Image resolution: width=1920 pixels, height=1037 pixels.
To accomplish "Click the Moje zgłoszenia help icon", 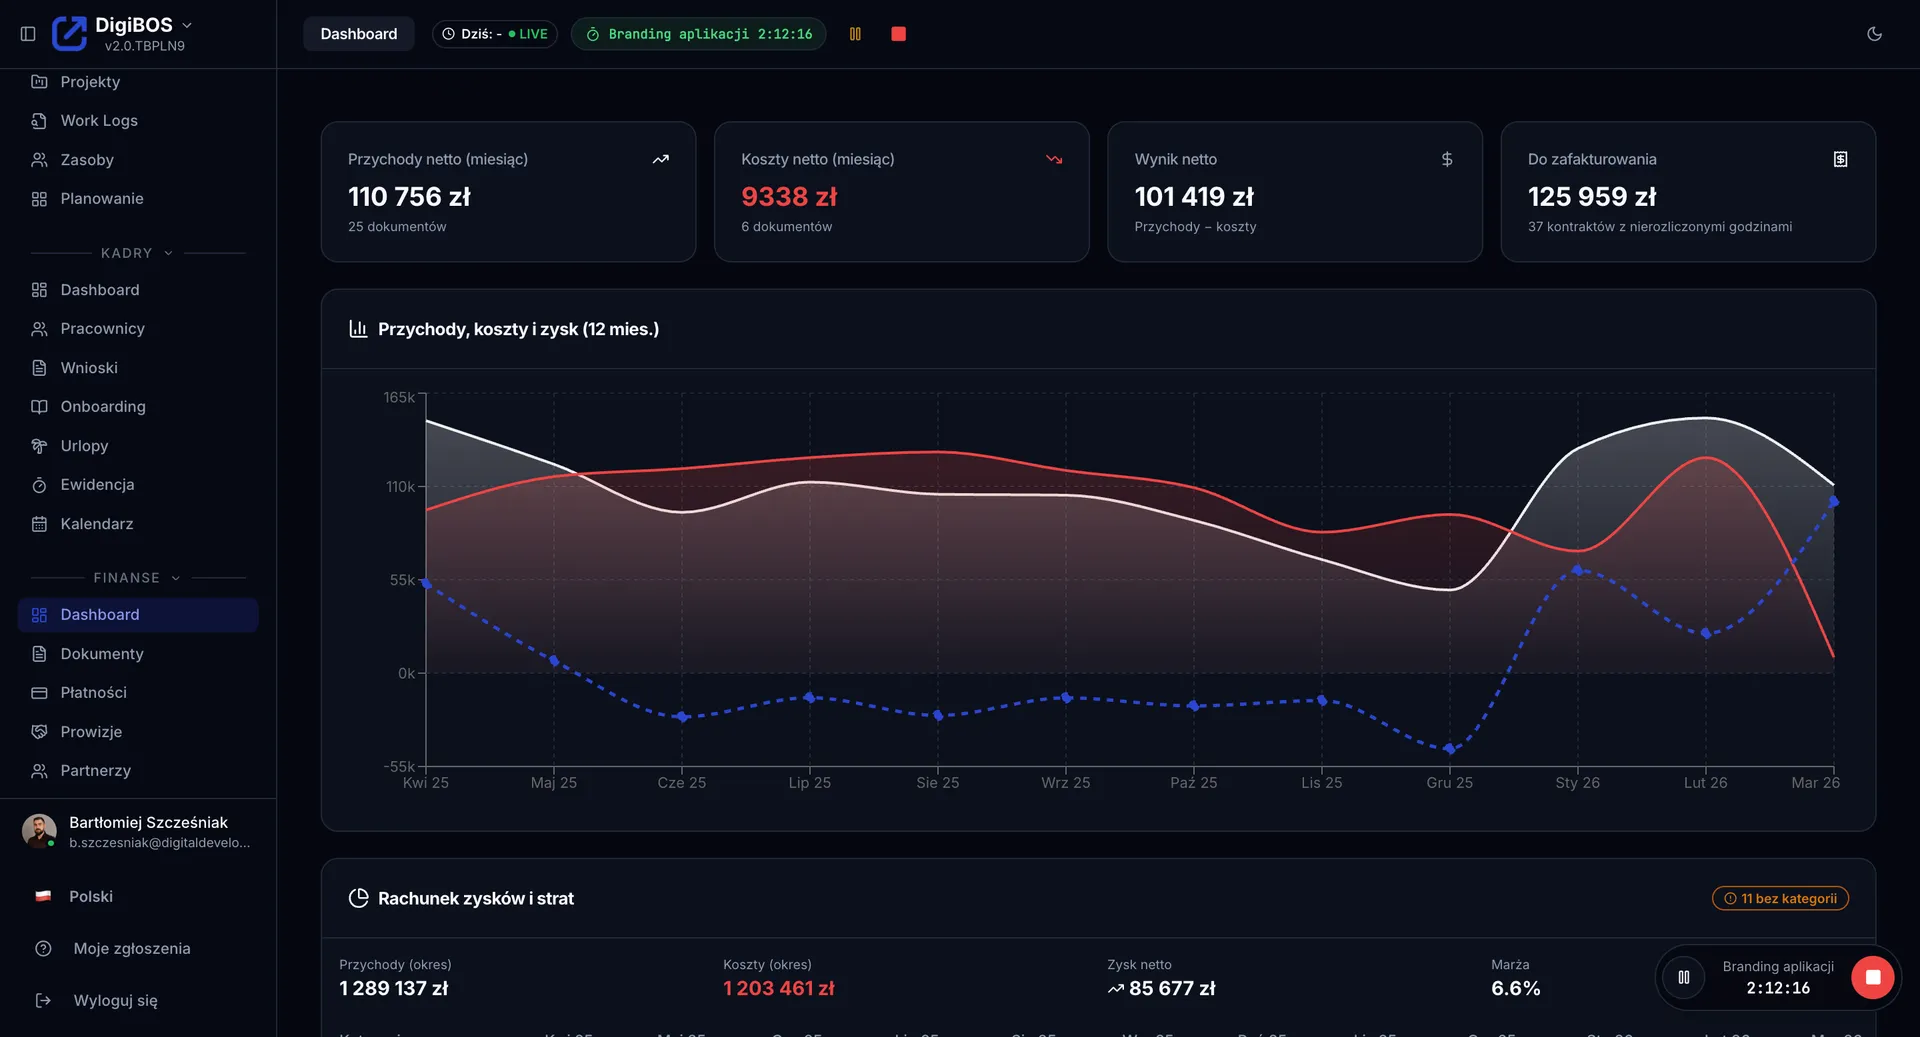I will pyautogui.click(x=43, y=949).
